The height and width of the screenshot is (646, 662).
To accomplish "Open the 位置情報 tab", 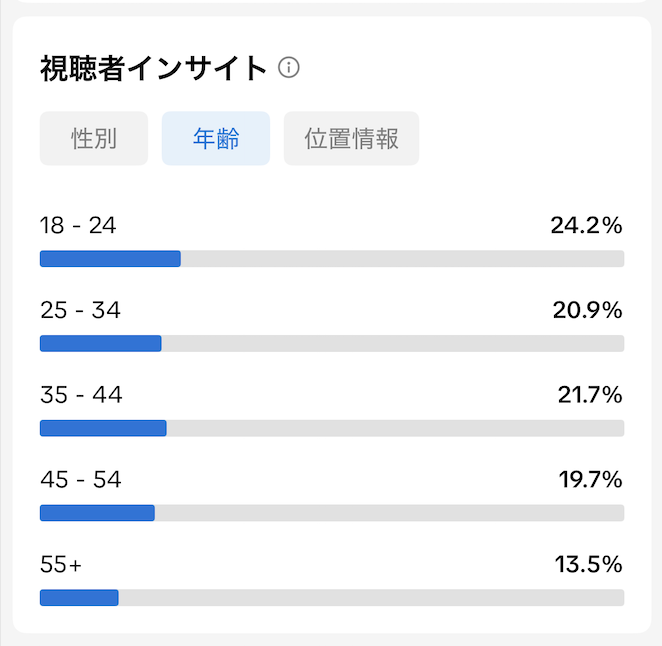I will coord(351,138).
